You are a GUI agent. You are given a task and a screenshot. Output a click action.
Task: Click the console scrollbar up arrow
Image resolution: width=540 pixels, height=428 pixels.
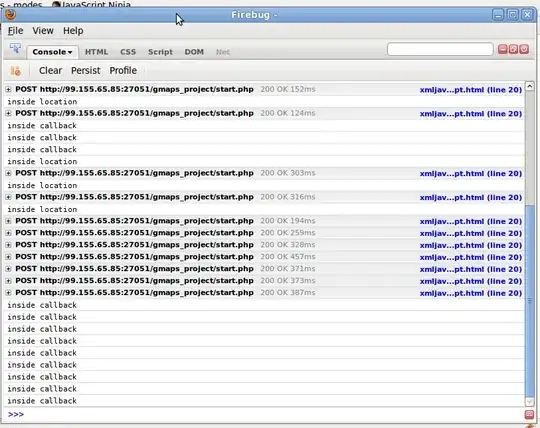tap(530, 86)
